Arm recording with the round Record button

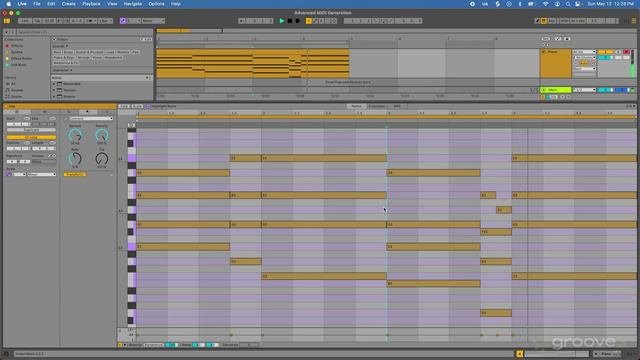tap(298, 21)
